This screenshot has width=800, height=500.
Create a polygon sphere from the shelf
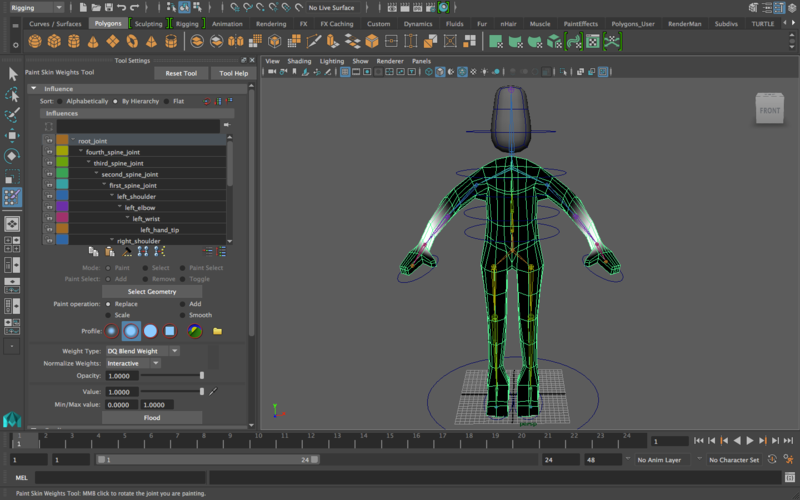pyautogui.click(x=35, y=41)
